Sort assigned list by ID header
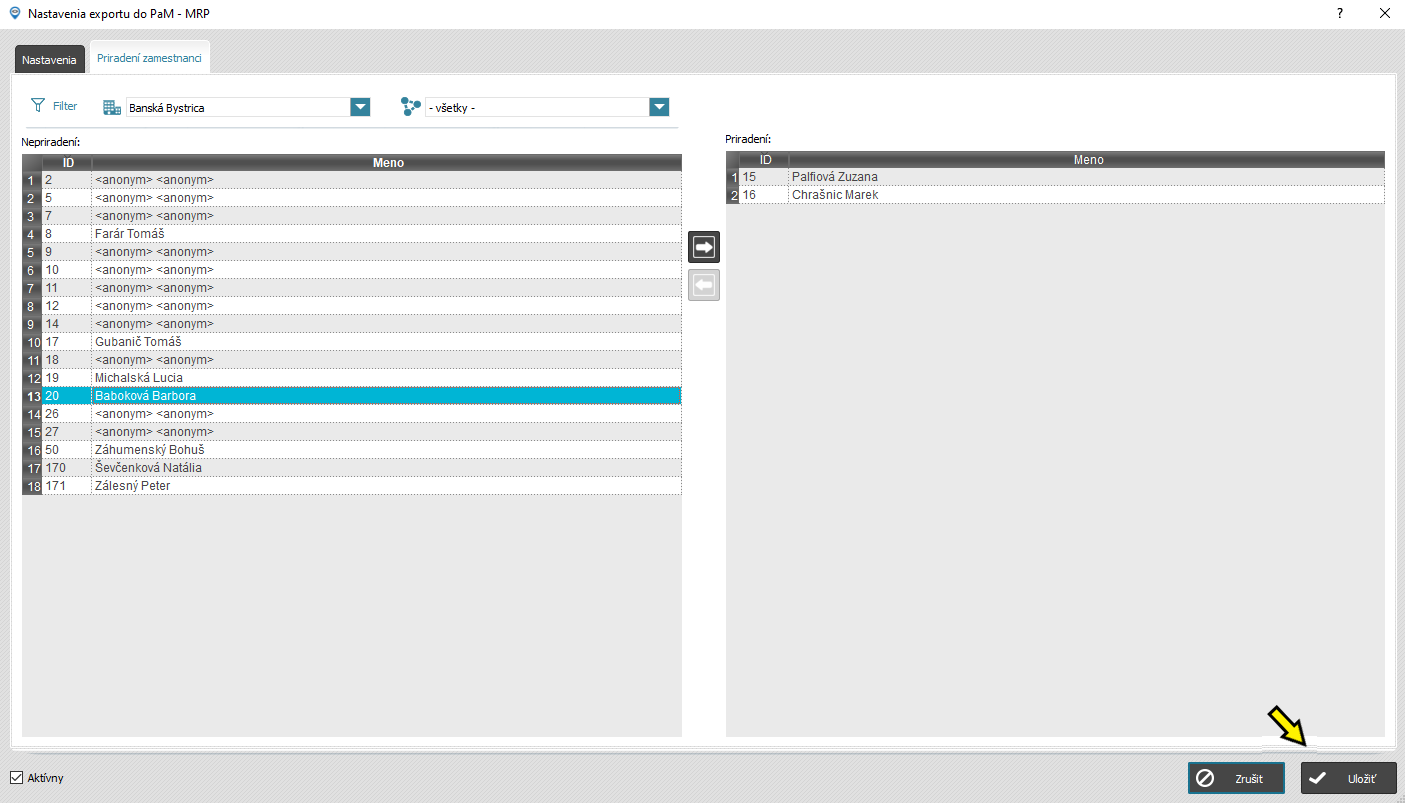The image size is (1405, 803). click(x=765, y=160)
